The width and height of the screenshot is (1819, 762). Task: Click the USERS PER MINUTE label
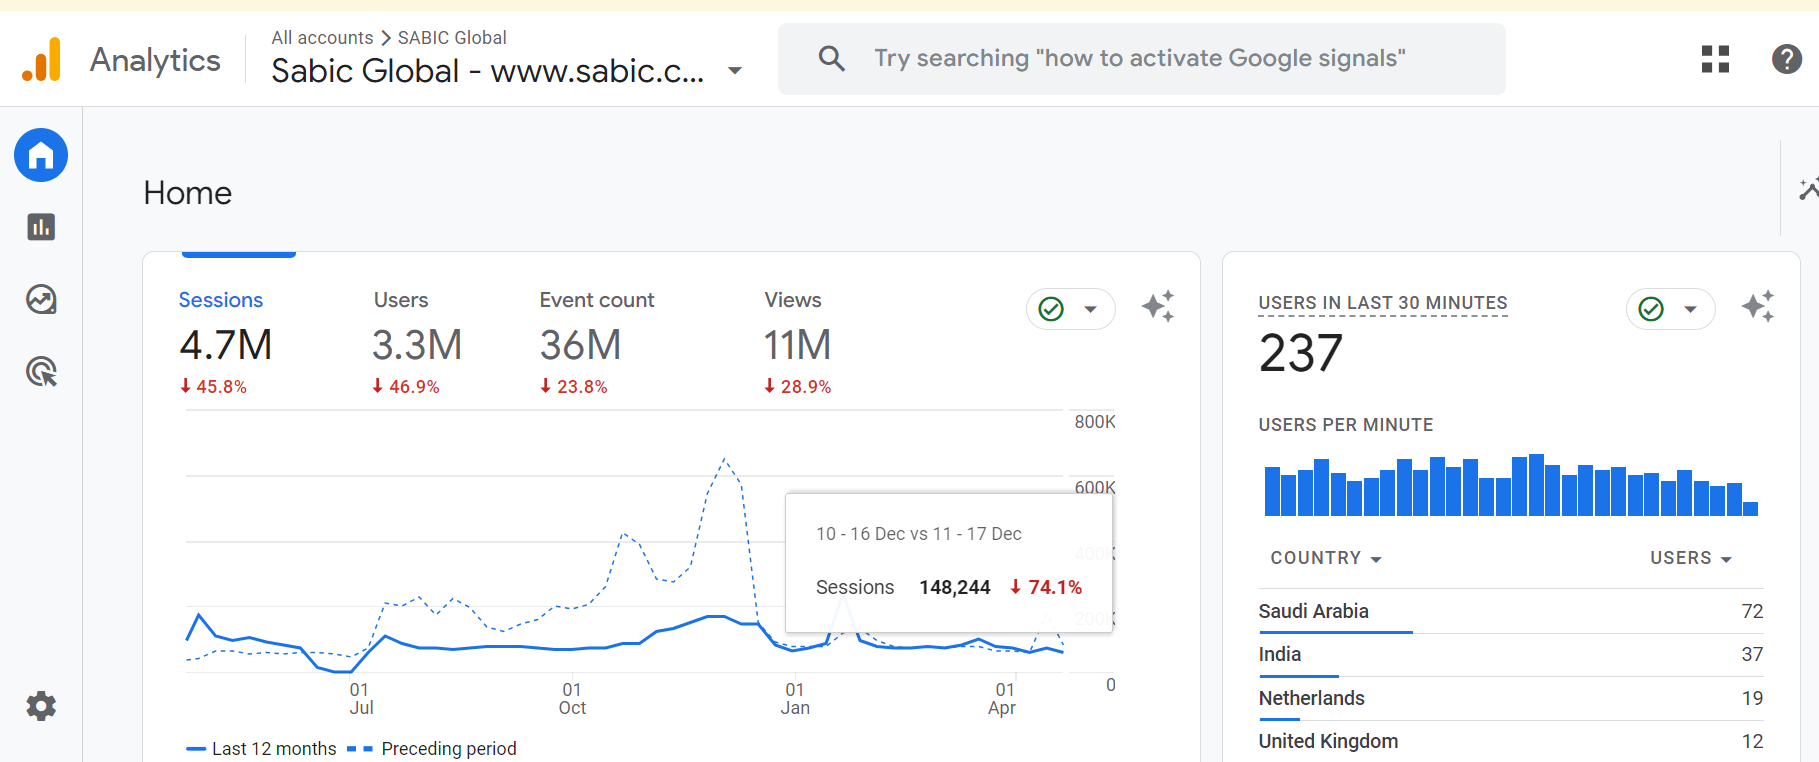tap(1346, 424)
